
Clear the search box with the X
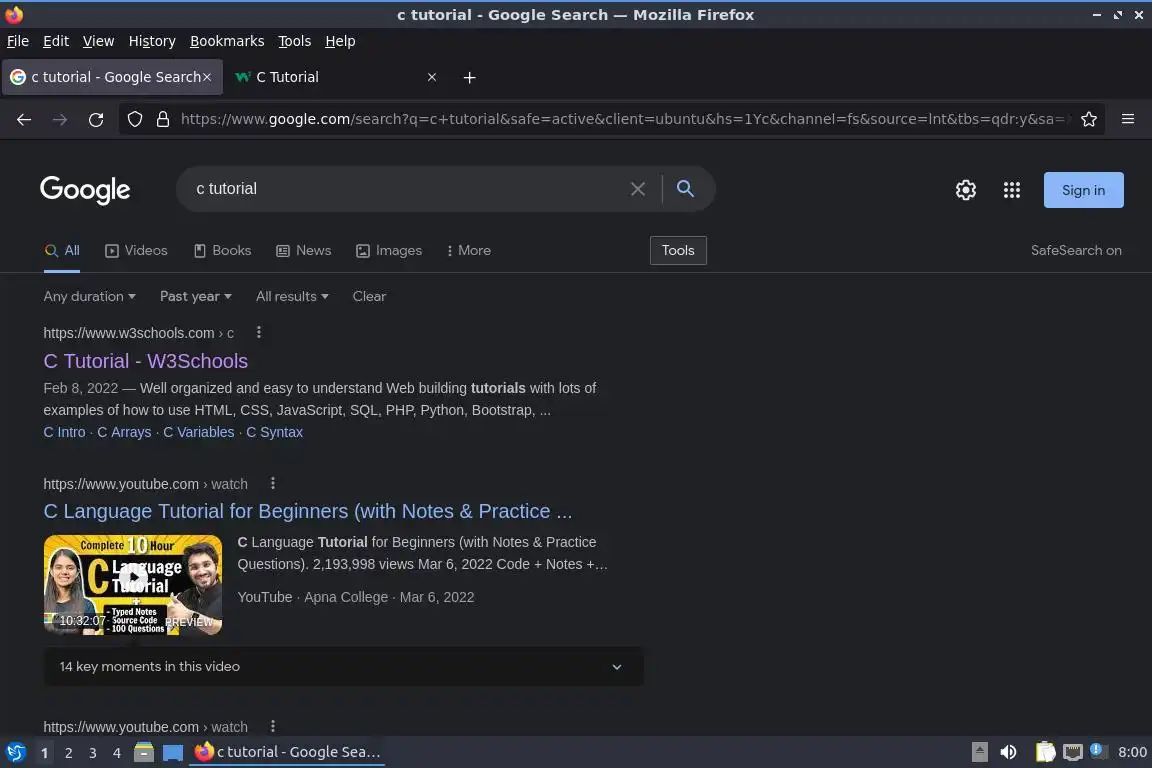click(x=638, y=189)
